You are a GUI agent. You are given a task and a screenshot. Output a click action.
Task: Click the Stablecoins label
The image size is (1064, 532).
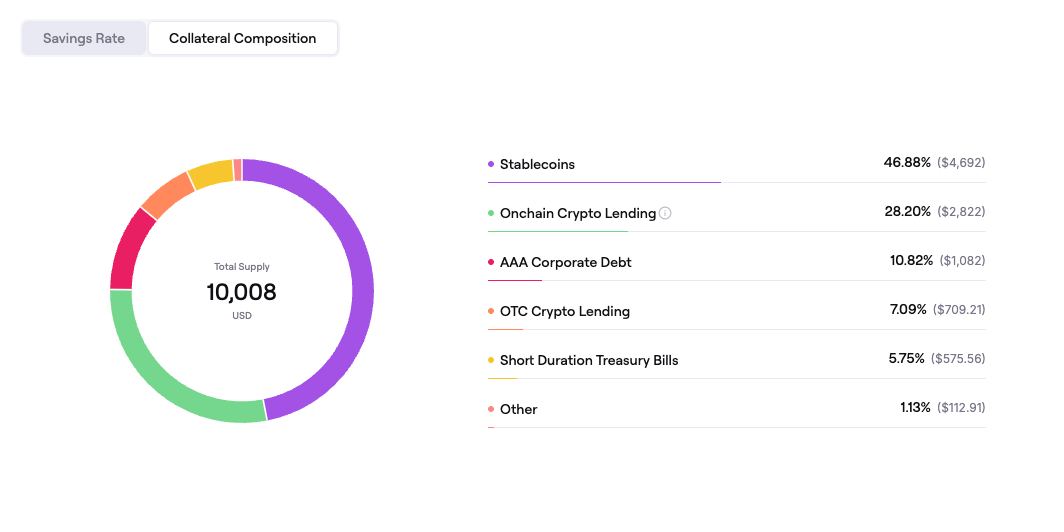pyautogui.click(x=537, y=164)
